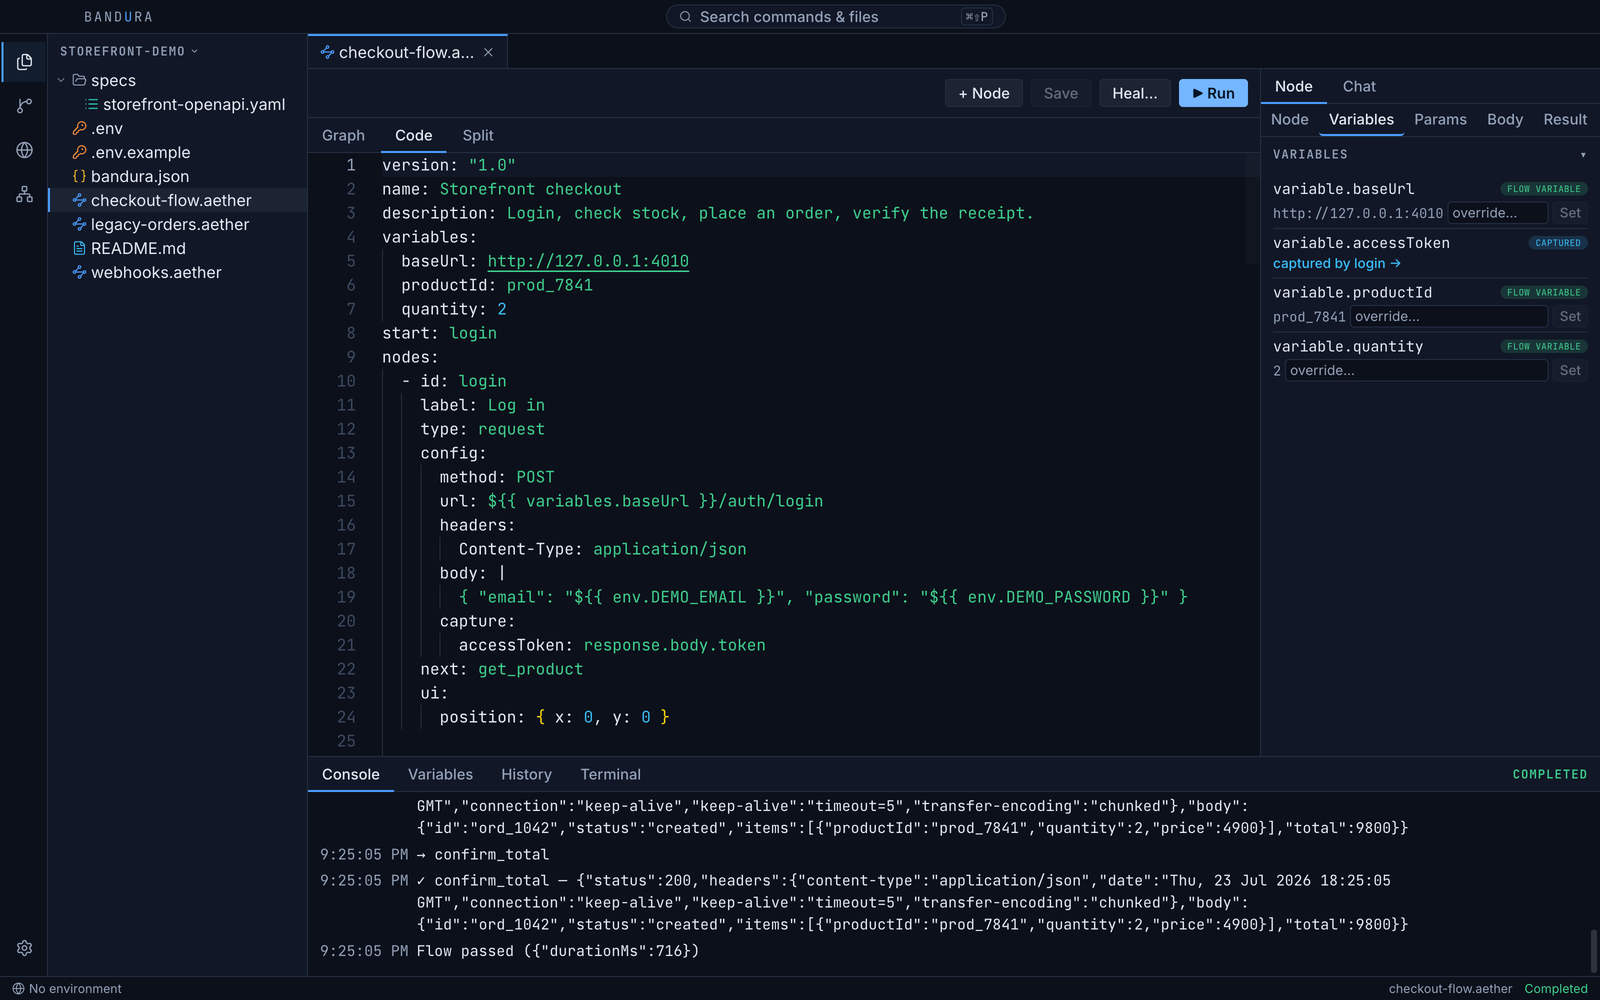Viewport: 1600px width, 1000px height.
Task: Switch to the Code view tab
Action: tap(413, 135)
